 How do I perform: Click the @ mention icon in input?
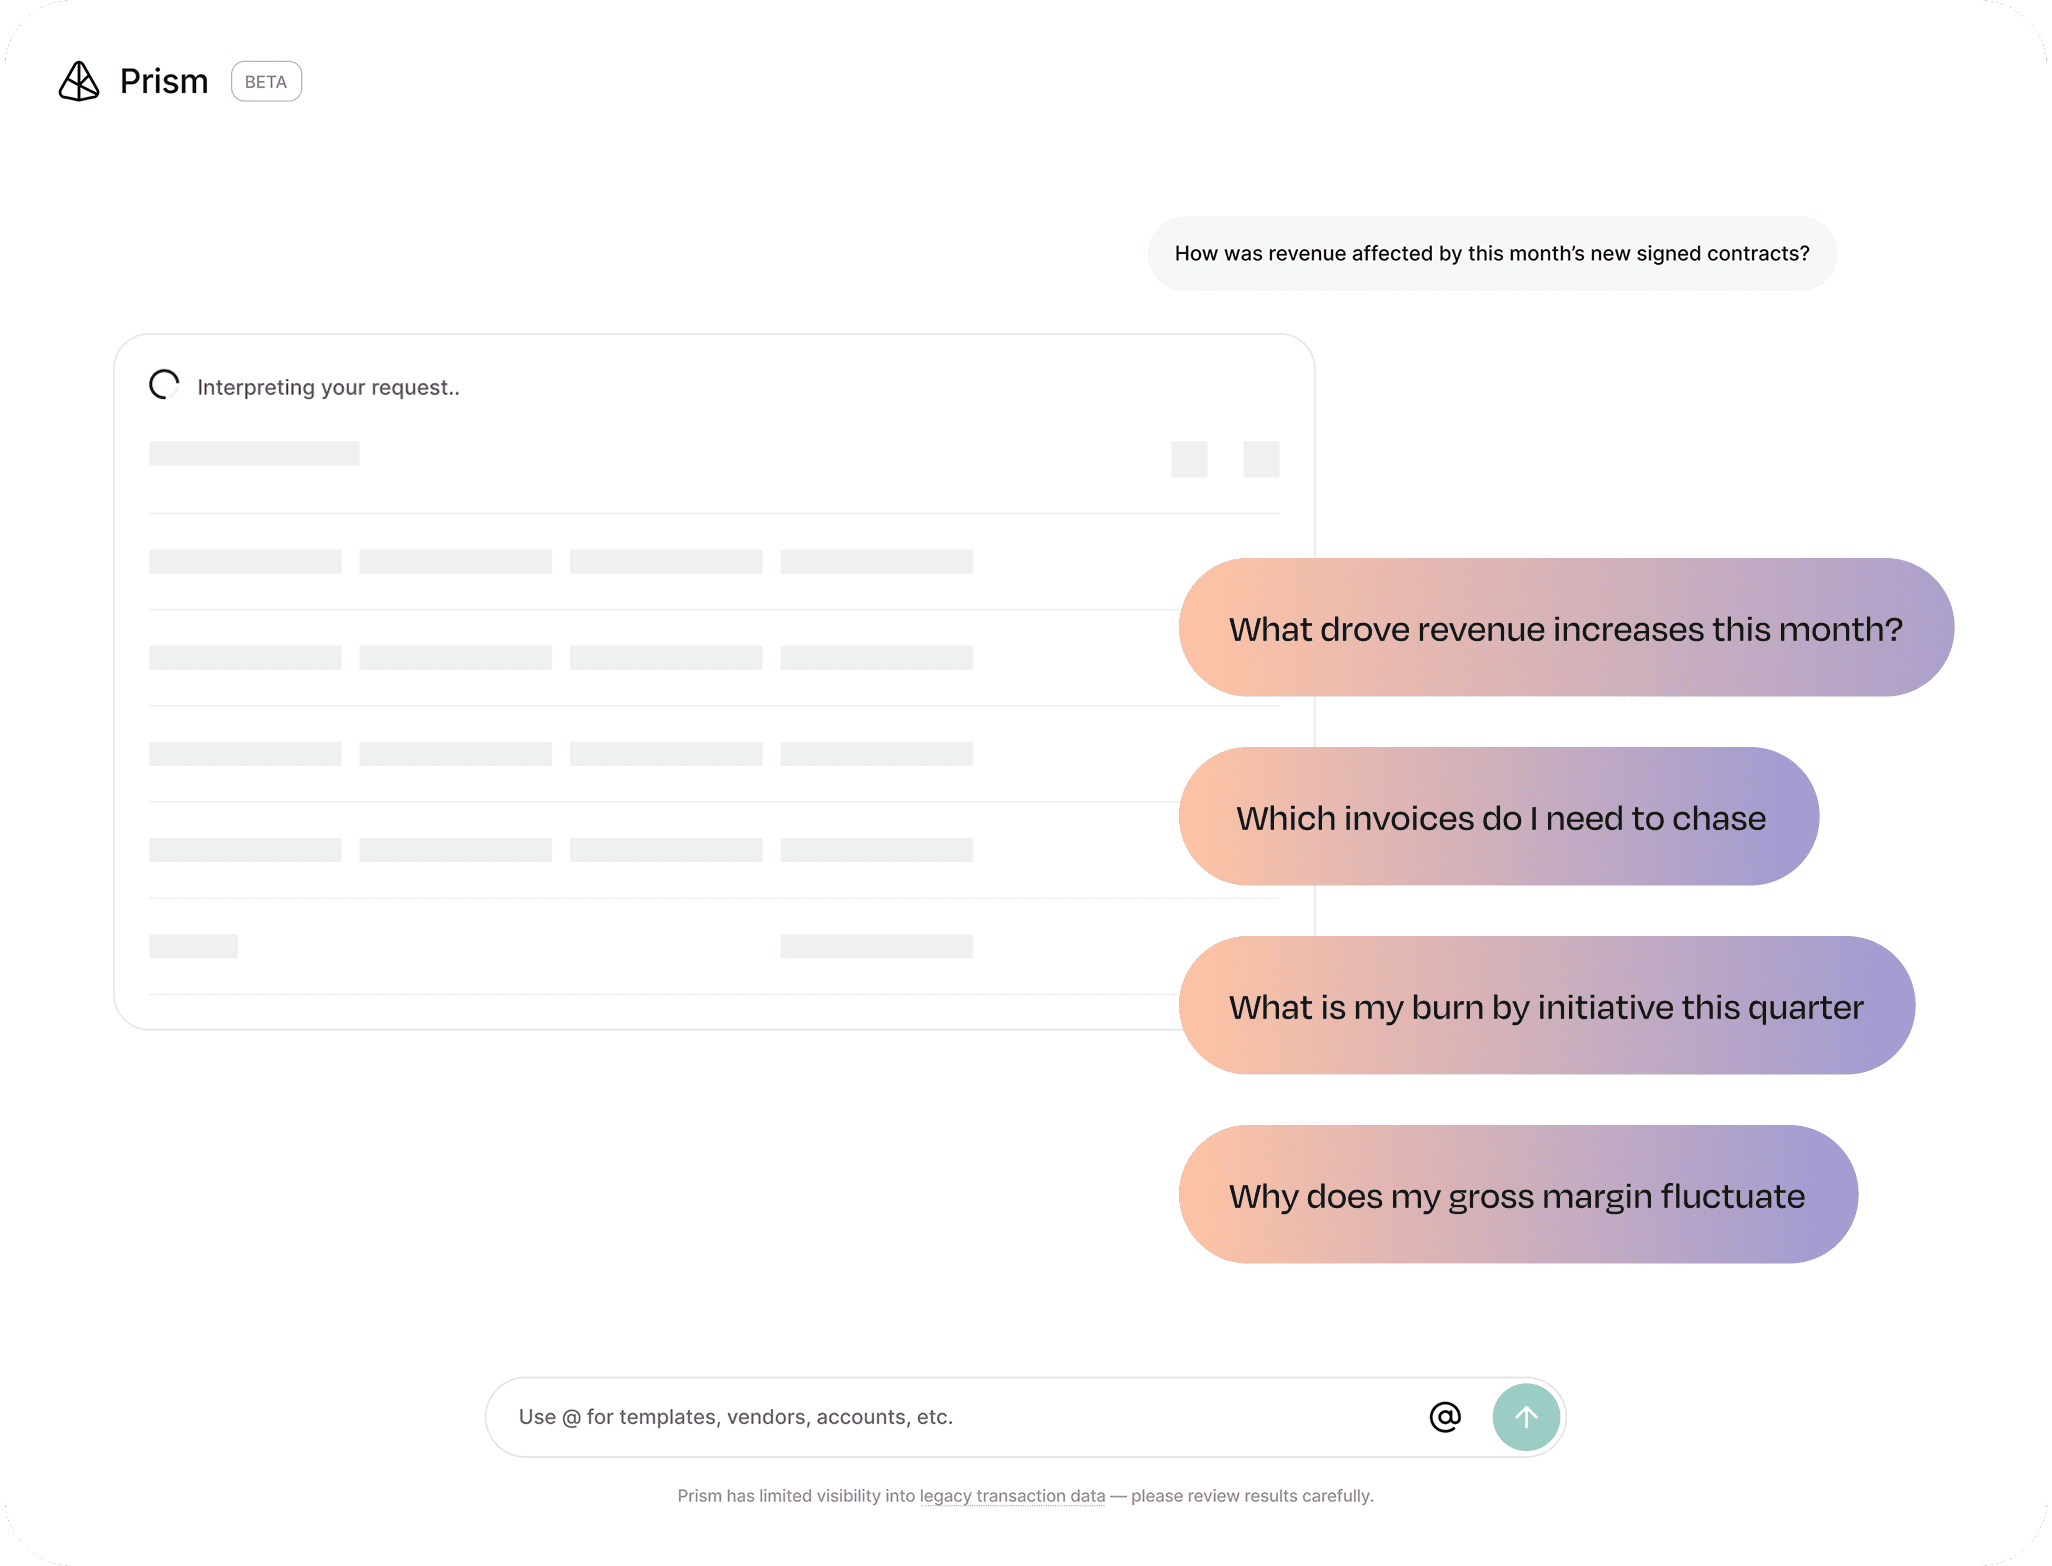(x=1445, y=1416)
